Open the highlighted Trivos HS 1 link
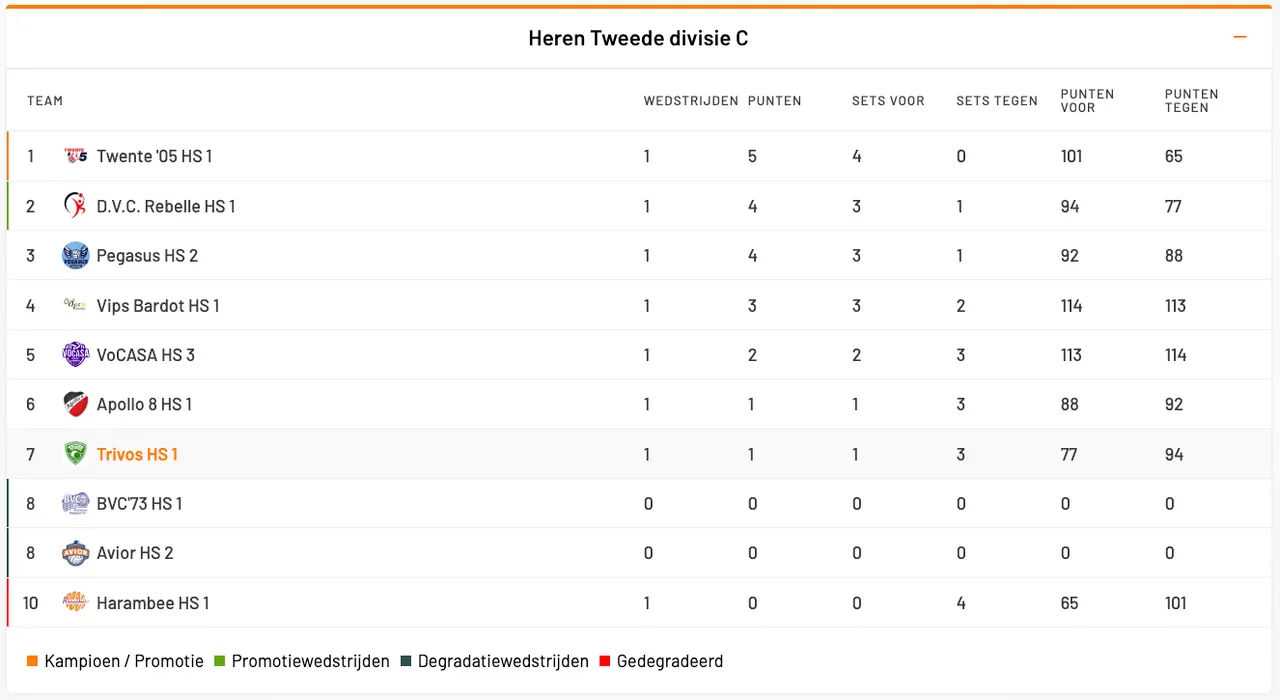 pos(137,454)
